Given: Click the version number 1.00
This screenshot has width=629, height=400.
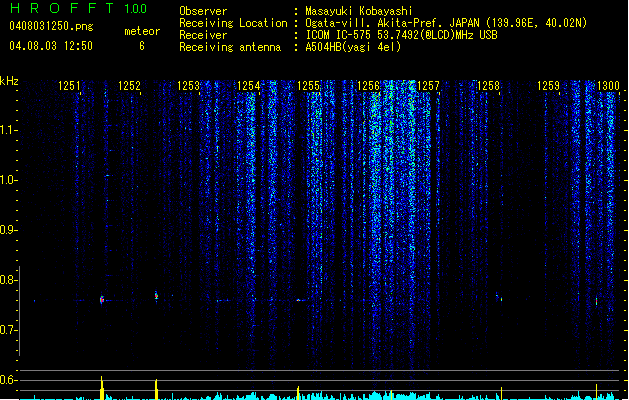Looking at the screenshot, I should point(135,8).
